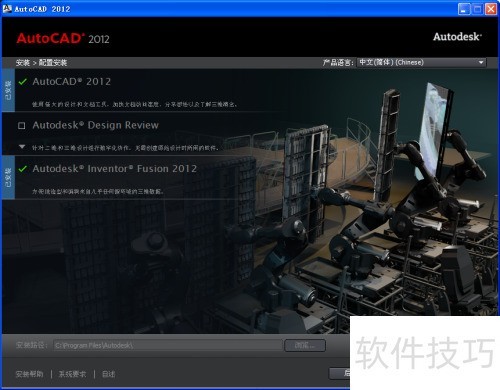
Task: Select the Autodesk Inventor Fusion 2012 title
Action: pyautogui.click(x=115, y=169)
